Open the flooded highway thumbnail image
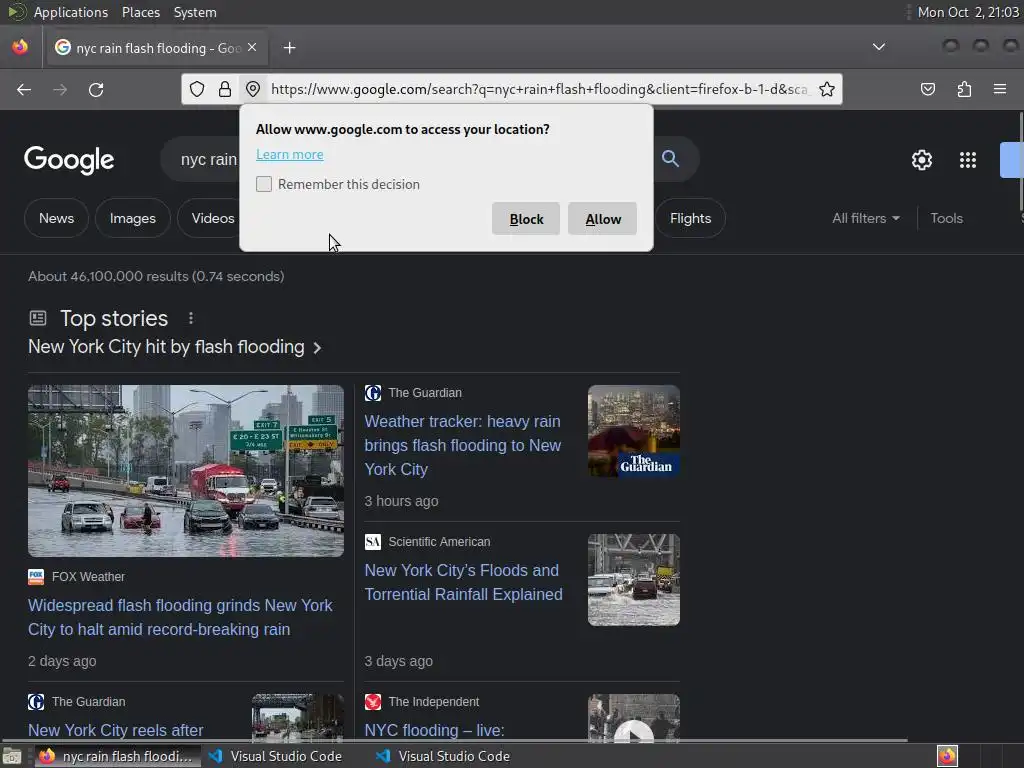The height and width of the screenshot is (768, 1024). point(186,471)
